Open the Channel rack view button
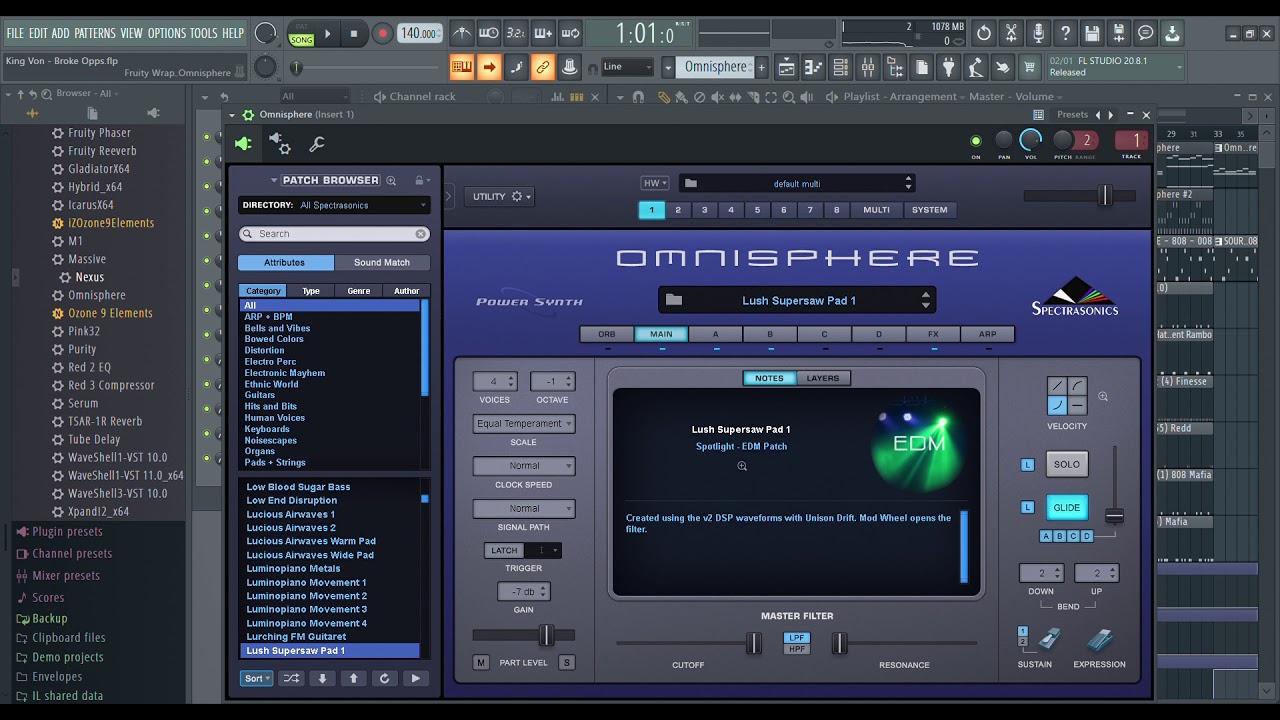The width and height of the screenshot is (1280, 720). [x=840, y=67]
